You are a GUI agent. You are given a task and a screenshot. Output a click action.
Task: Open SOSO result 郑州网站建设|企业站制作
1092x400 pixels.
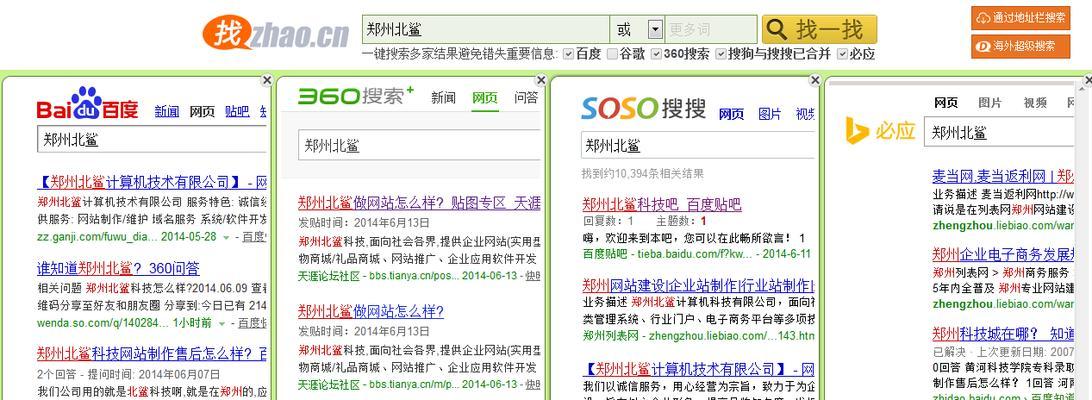(699, 285)
